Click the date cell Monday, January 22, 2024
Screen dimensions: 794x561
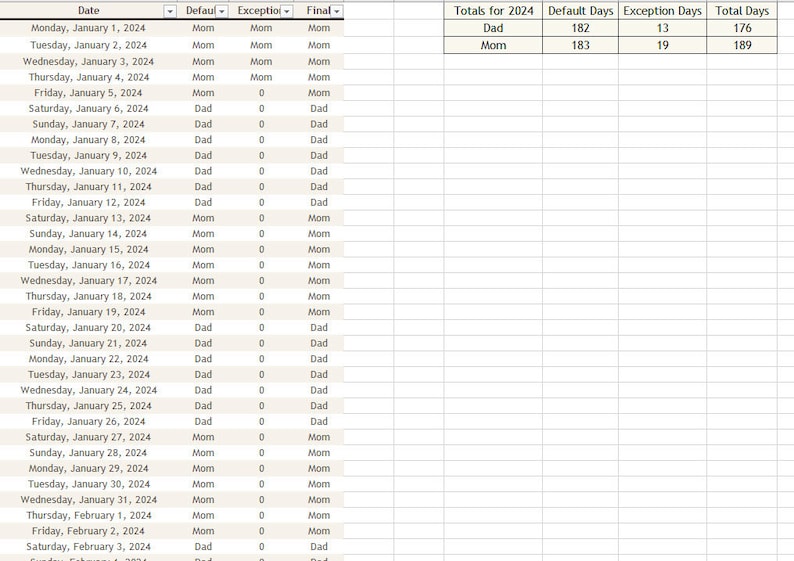click(x=89, y=359)
